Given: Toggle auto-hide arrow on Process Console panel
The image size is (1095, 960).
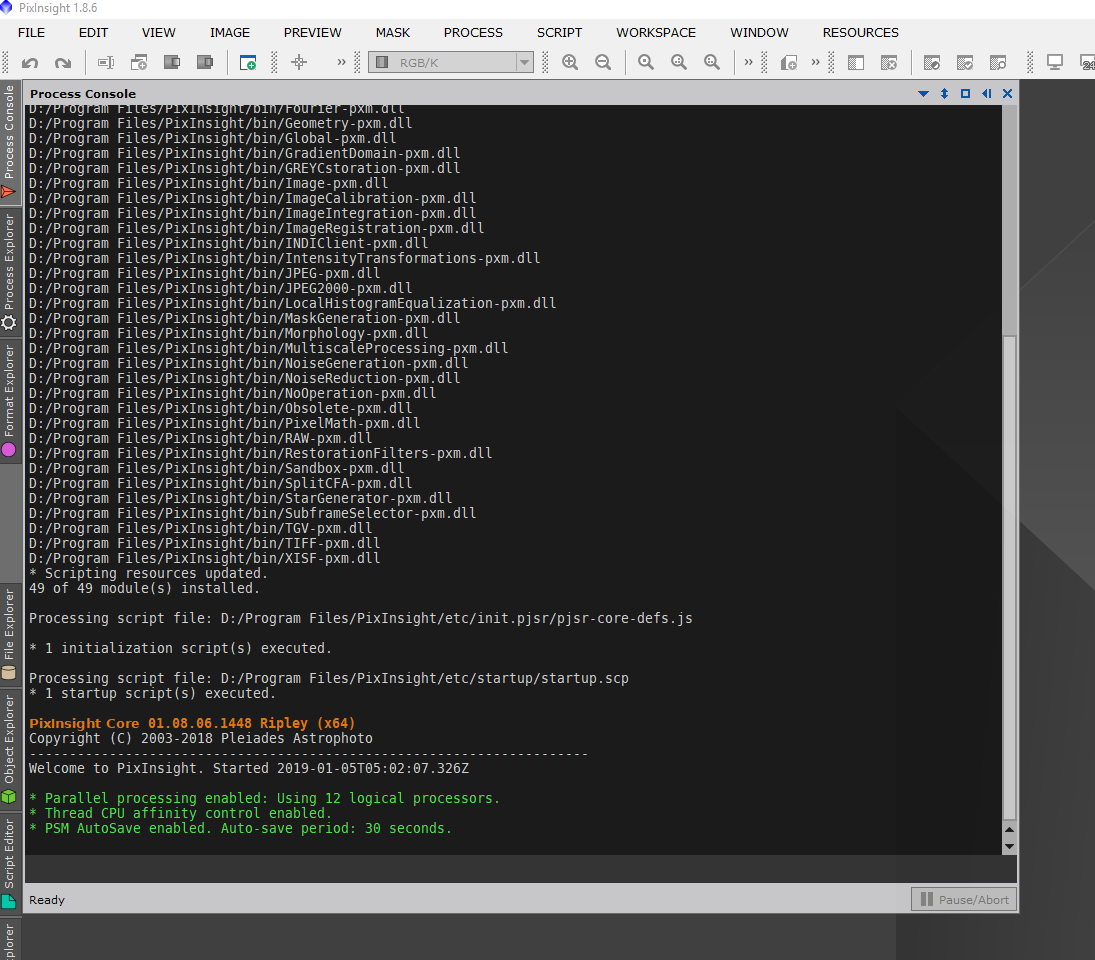Looking at the screenshot, I should click(986, 94).
